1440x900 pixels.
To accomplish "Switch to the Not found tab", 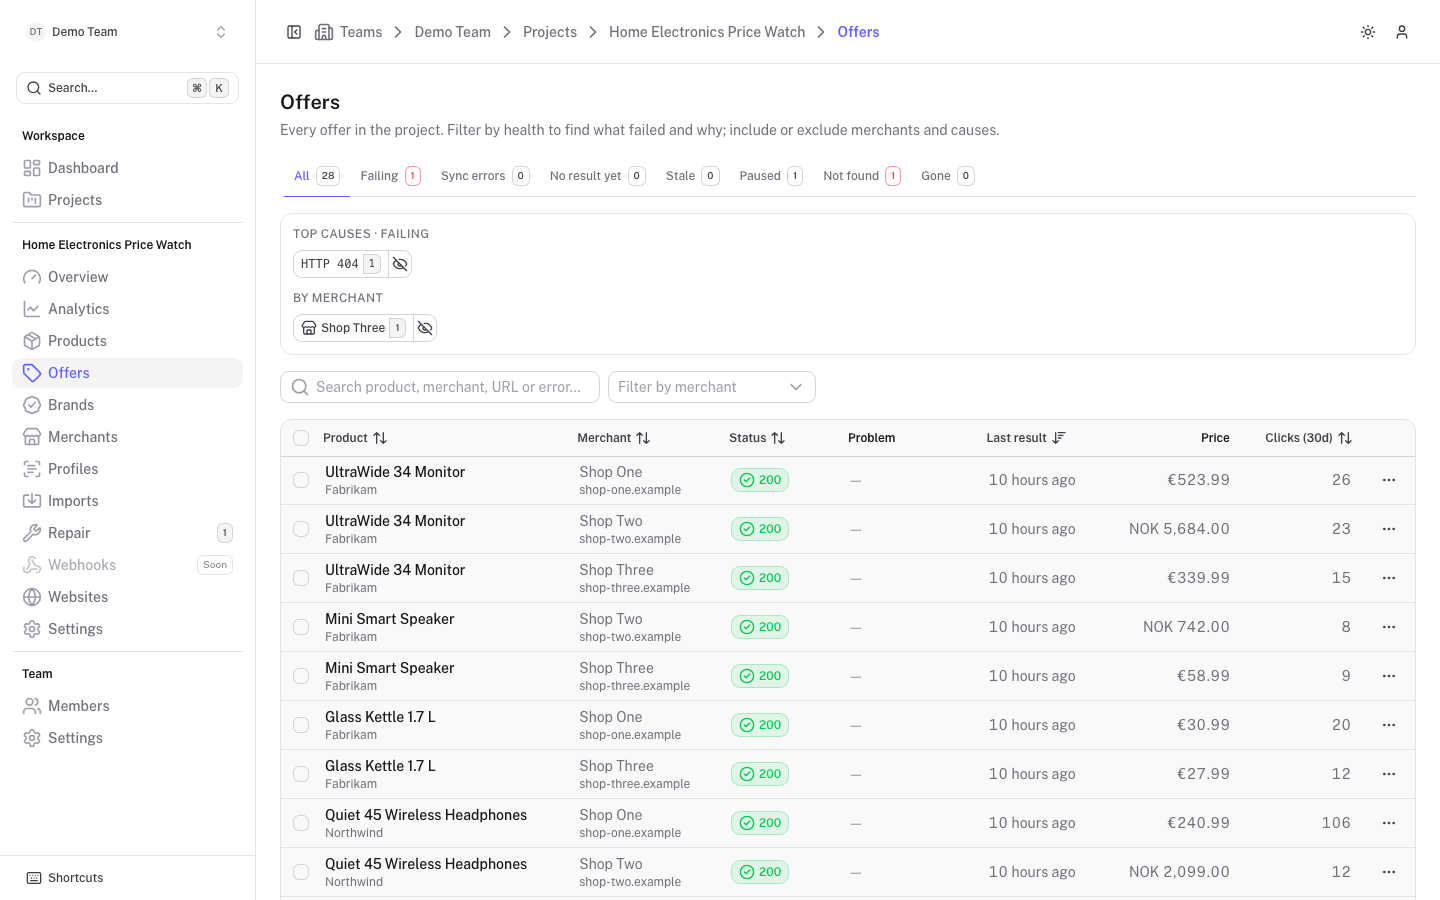I will (862, 176).
